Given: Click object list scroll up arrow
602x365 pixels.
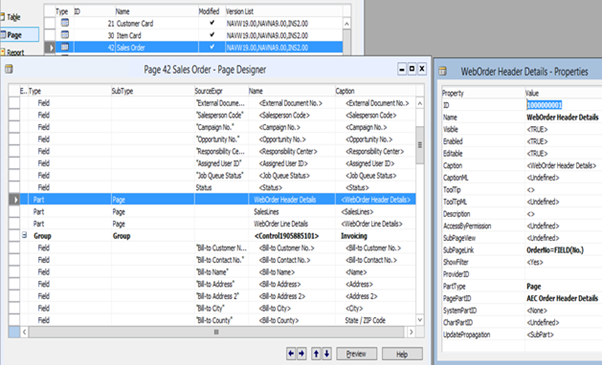Looking at the screenshot, I should point(347,23).
